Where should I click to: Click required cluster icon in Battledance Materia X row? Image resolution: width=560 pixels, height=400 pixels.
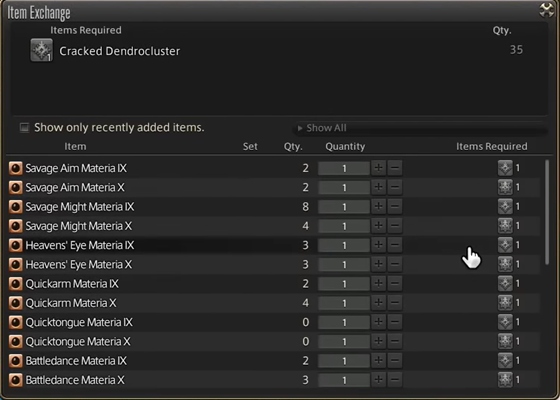[x=505, y=380]
